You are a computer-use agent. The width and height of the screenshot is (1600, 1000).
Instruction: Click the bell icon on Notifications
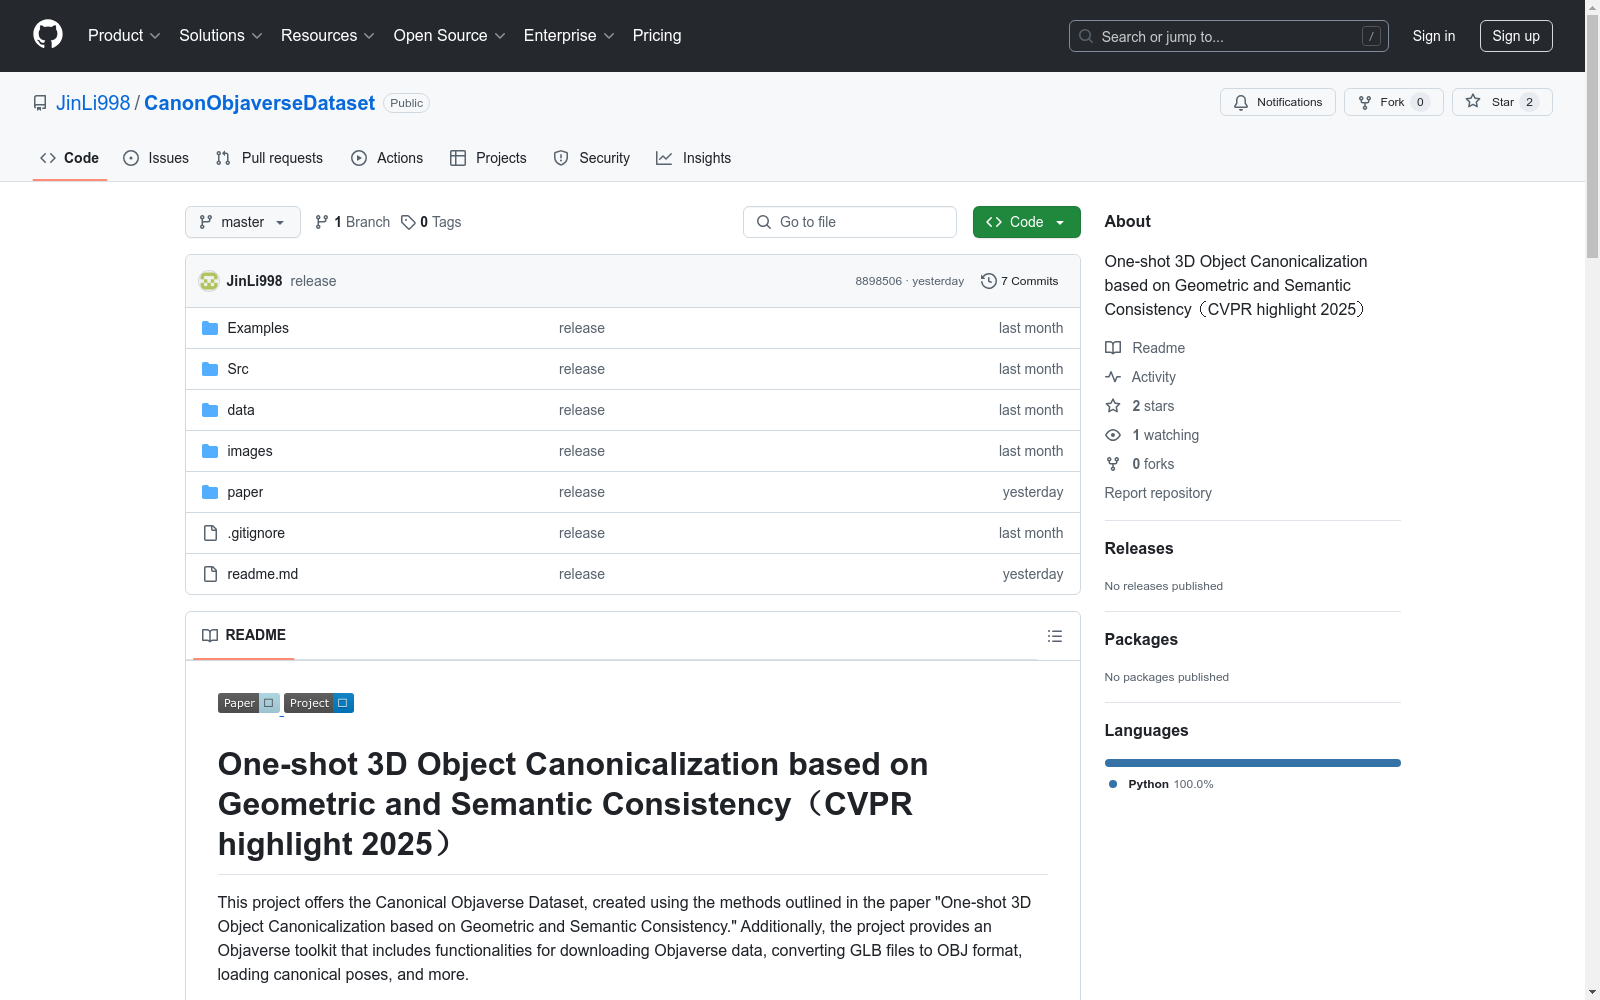coord(1241,102)
